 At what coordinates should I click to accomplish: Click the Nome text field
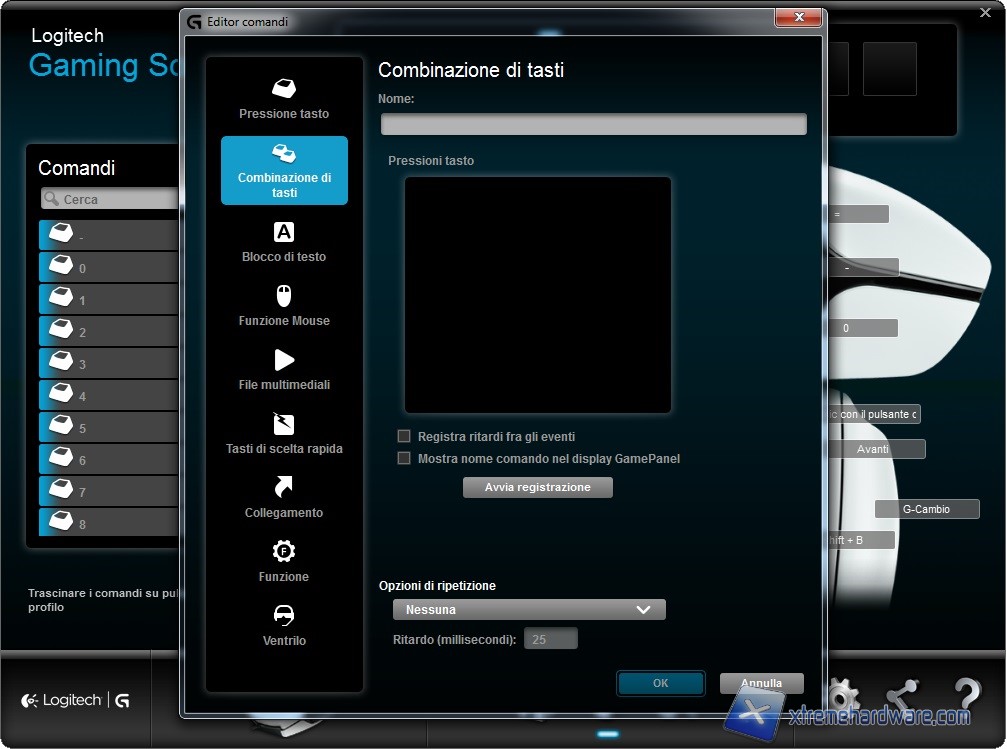[593, 124]
